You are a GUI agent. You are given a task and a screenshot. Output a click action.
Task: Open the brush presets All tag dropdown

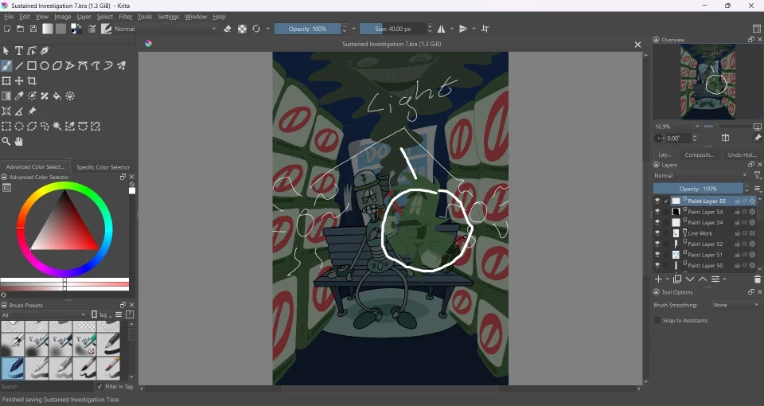click(x=44, y=315)
